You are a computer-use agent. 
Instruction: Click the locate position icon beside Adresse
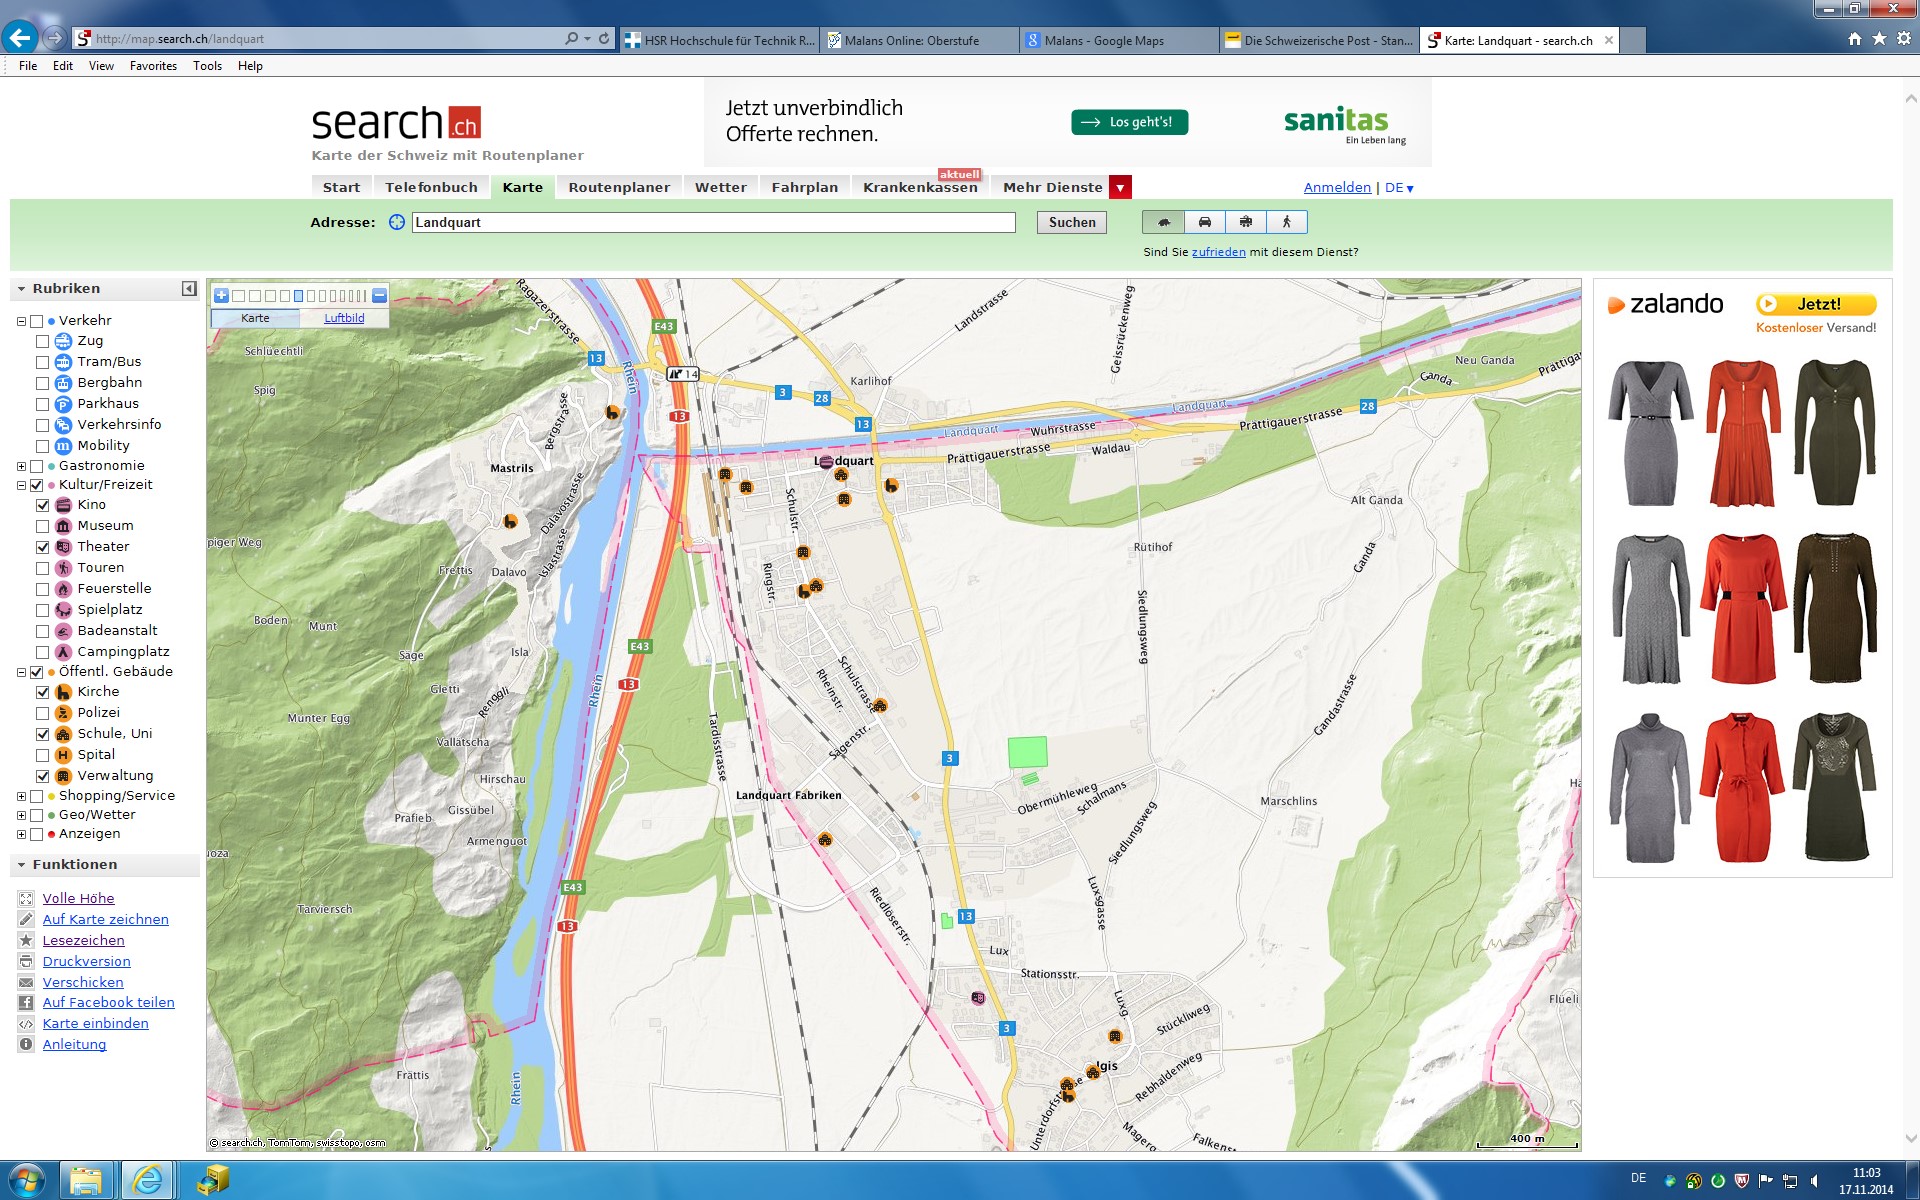pyautogui.click(x=396, y=222)
